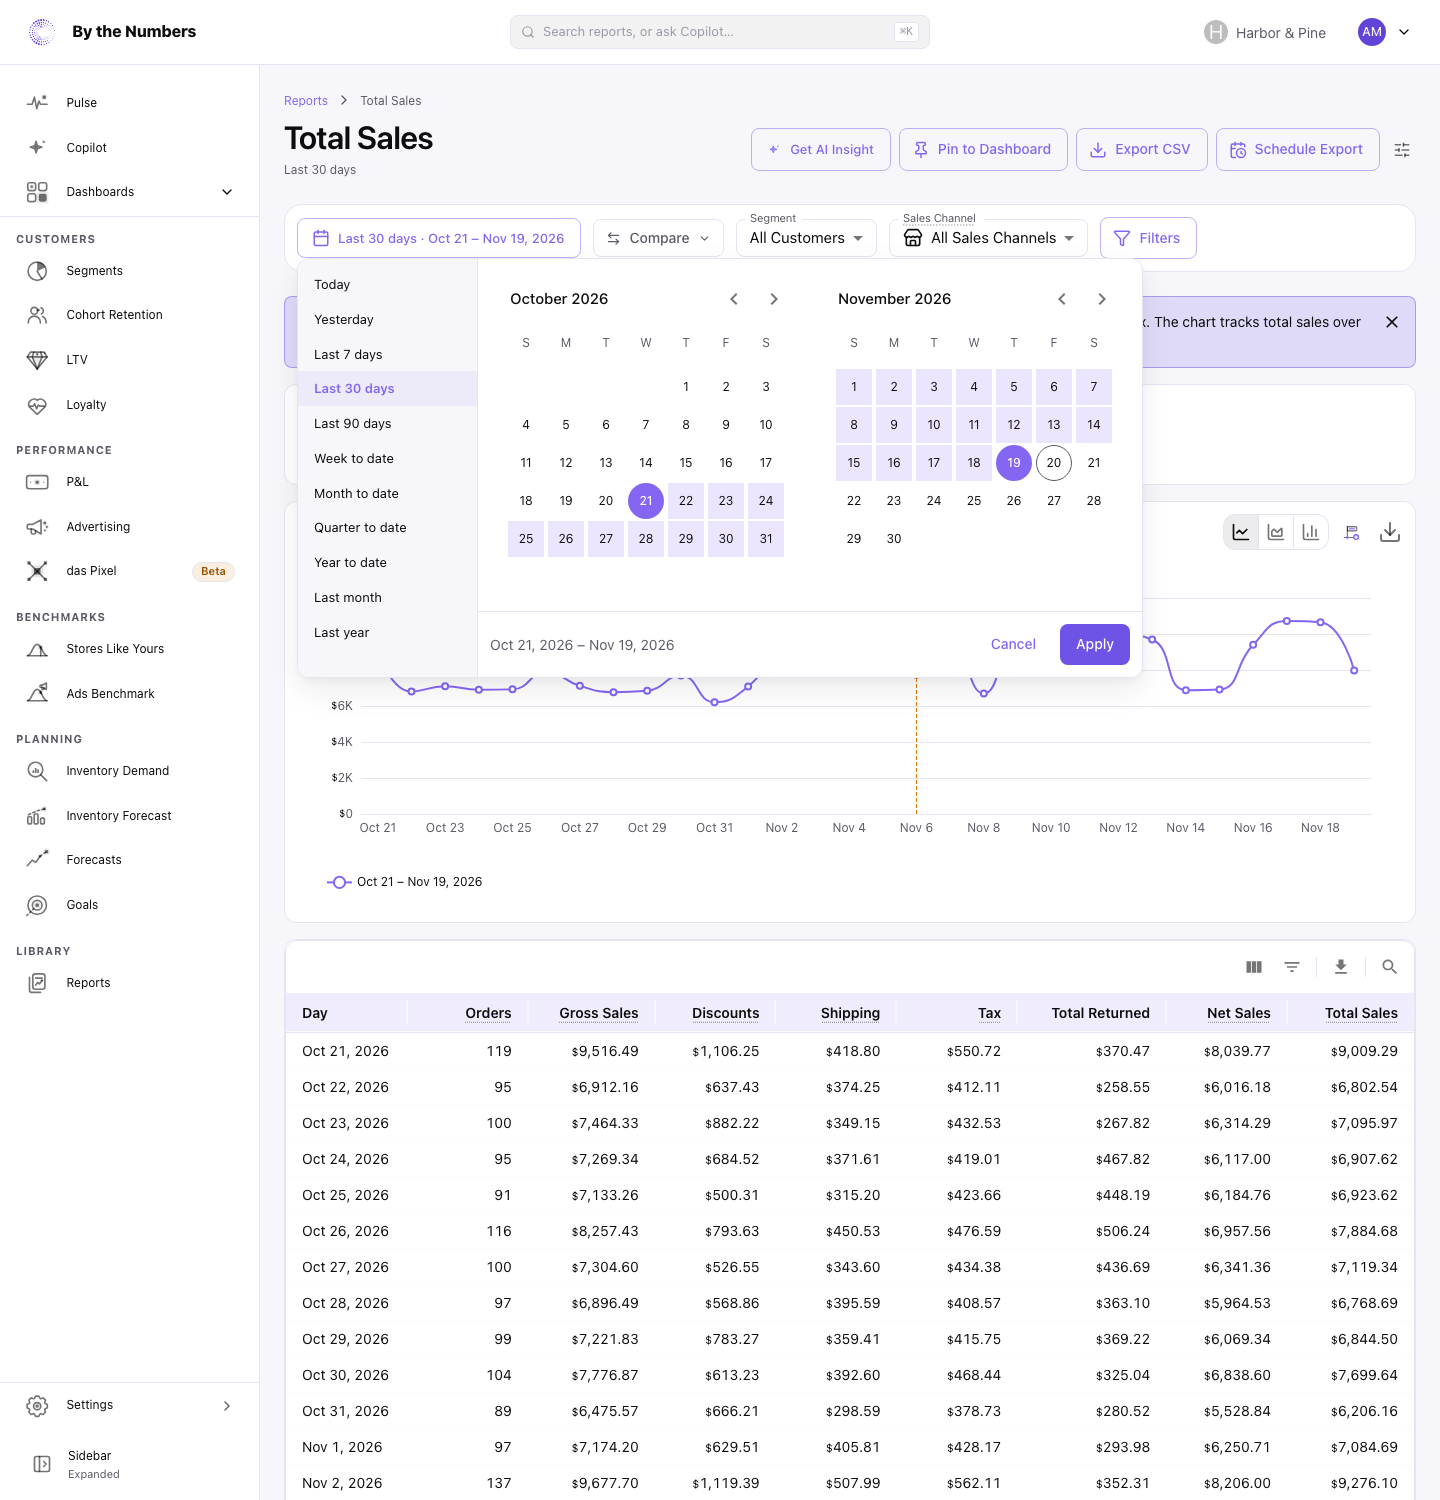Image resolution: width=1440 pixels, height=1500 pixels.
Task: Download the table data icon
Action: pyautogui.click(x=1341, y=967)
